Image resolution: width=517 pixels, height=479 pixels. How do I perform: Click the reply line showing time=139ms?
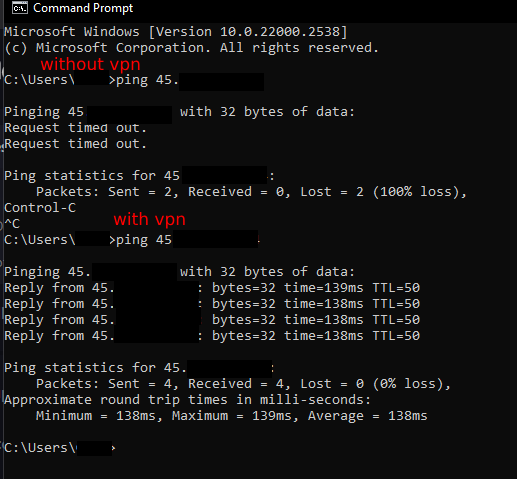click(212, 288)
